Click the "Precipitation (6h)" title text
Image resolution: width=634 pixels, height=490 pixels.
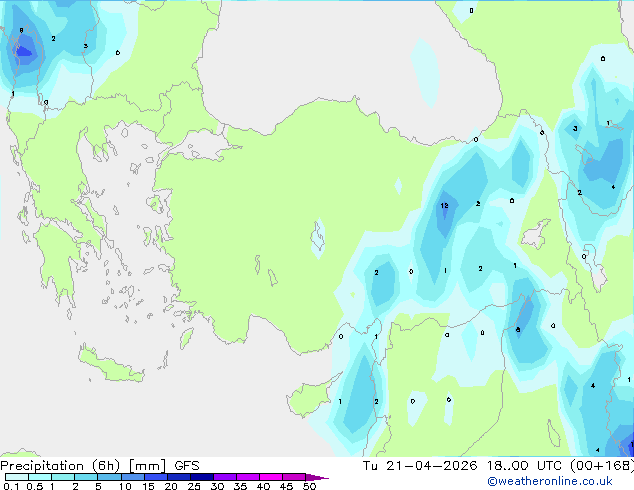[x=60, y=466]
